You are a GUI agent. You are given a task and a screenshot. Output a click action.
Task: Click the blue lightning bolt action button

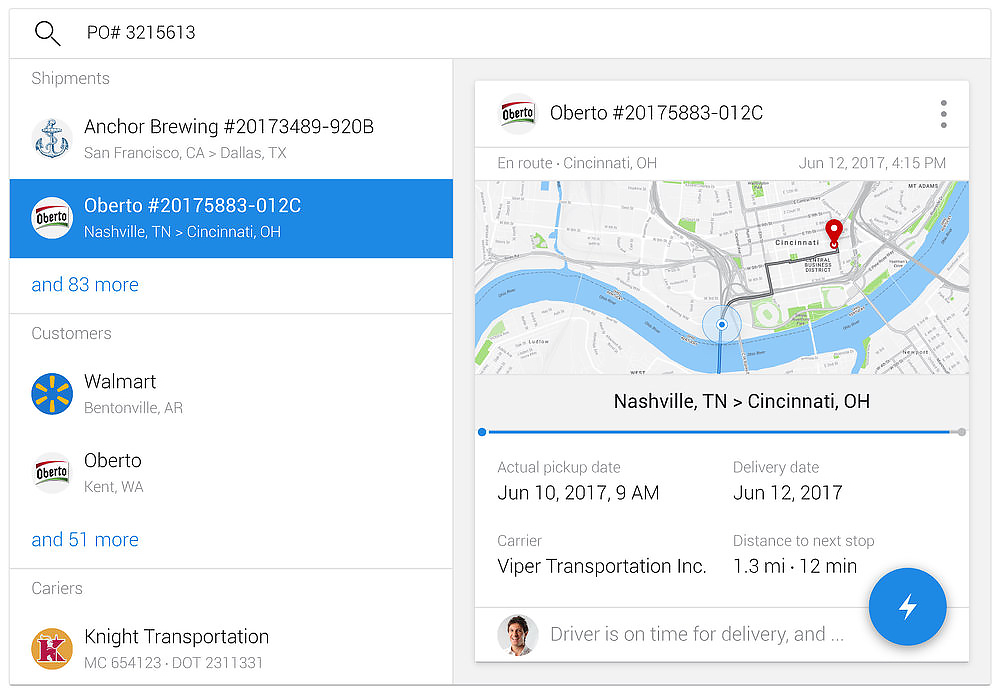(x=907, y=607)
